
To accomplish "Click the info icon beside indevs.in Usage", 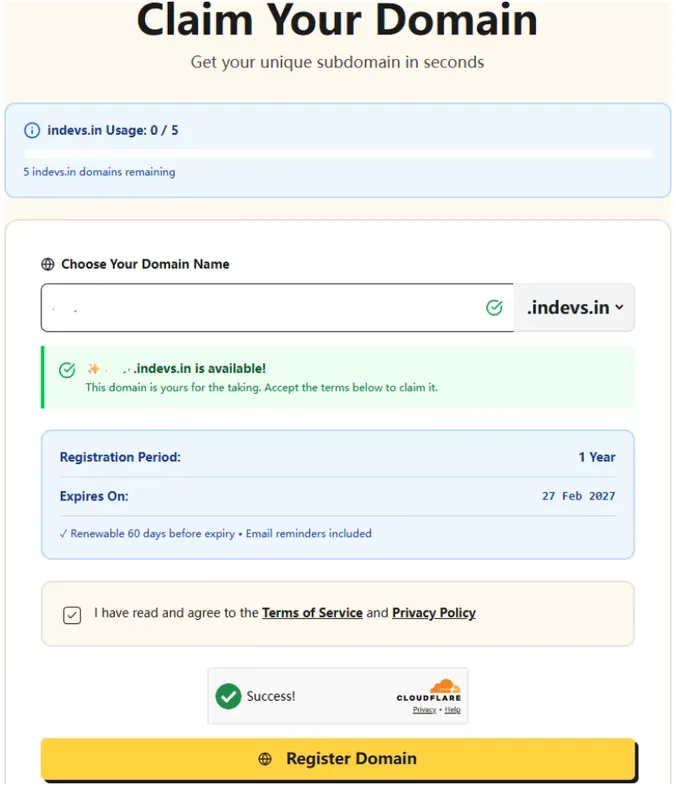I will coord(32,131).
